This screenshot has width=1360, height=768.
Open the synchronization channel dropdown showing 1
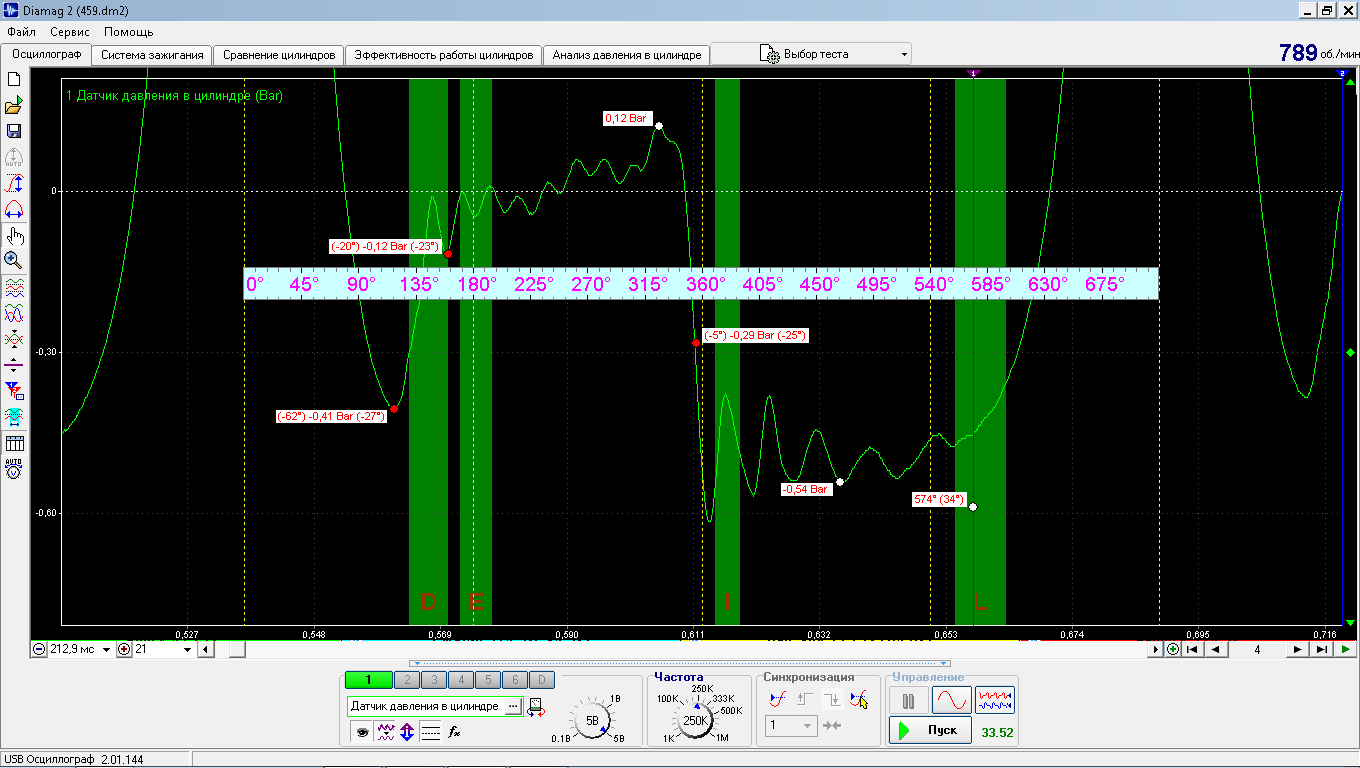tap(792, 726)
